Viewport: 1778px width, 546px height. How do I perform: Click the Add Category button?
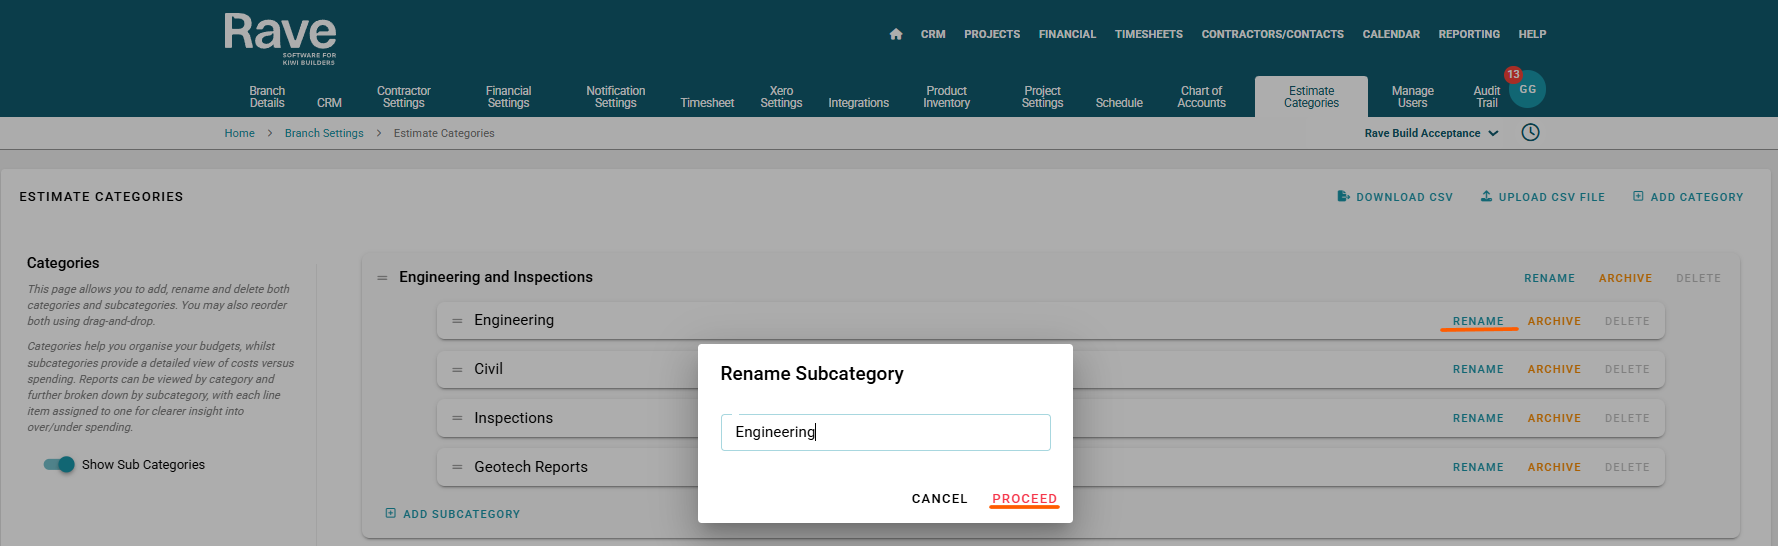point(1688,197)
